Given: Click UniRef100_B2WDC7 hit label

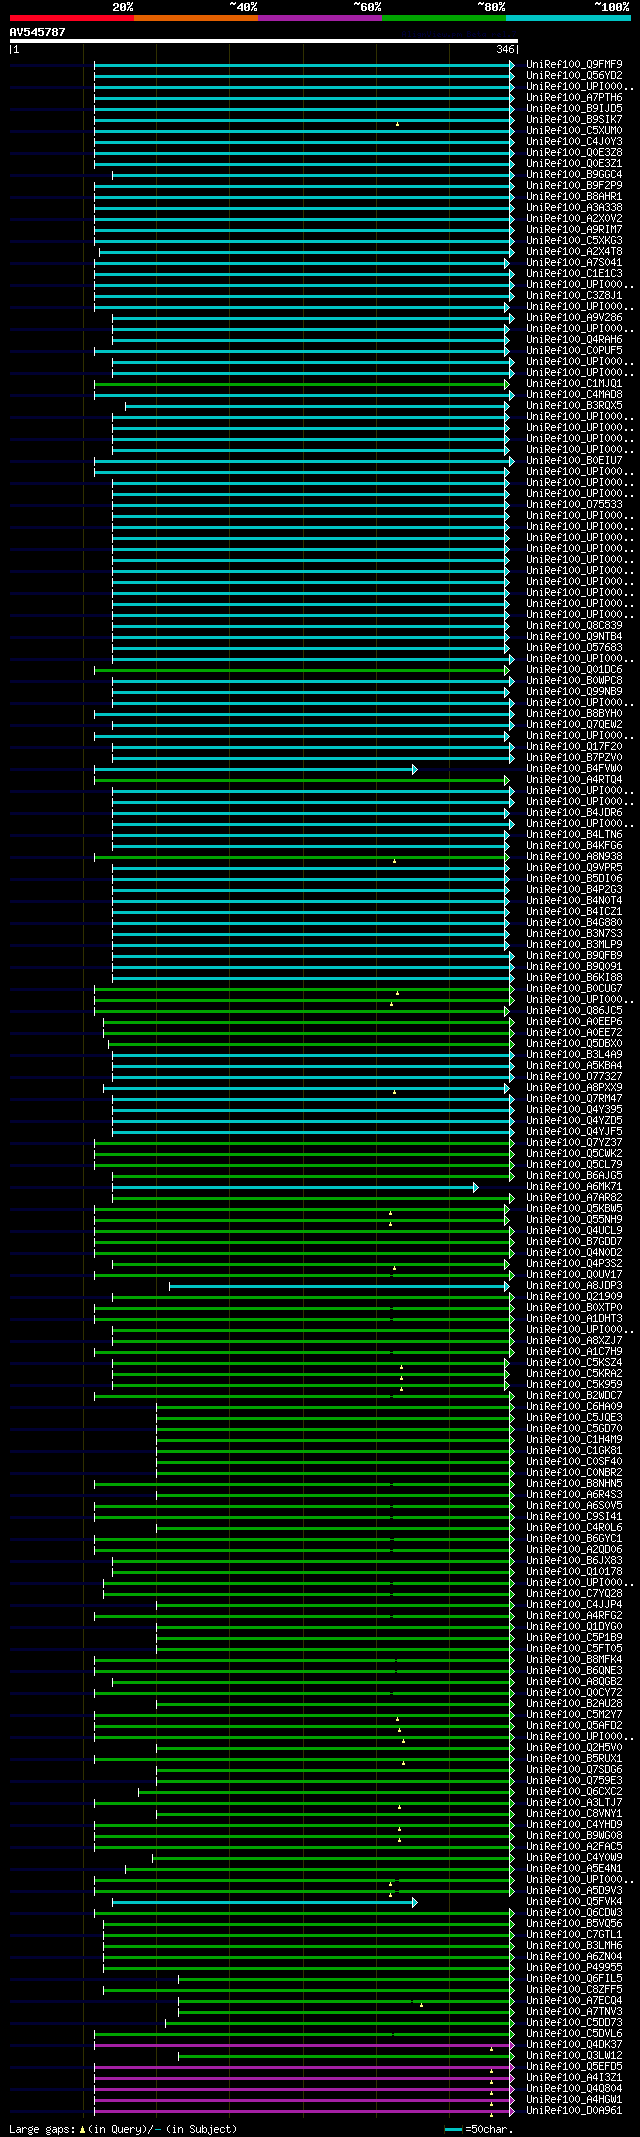Looking at the screenshot, I should point(574,1395).
